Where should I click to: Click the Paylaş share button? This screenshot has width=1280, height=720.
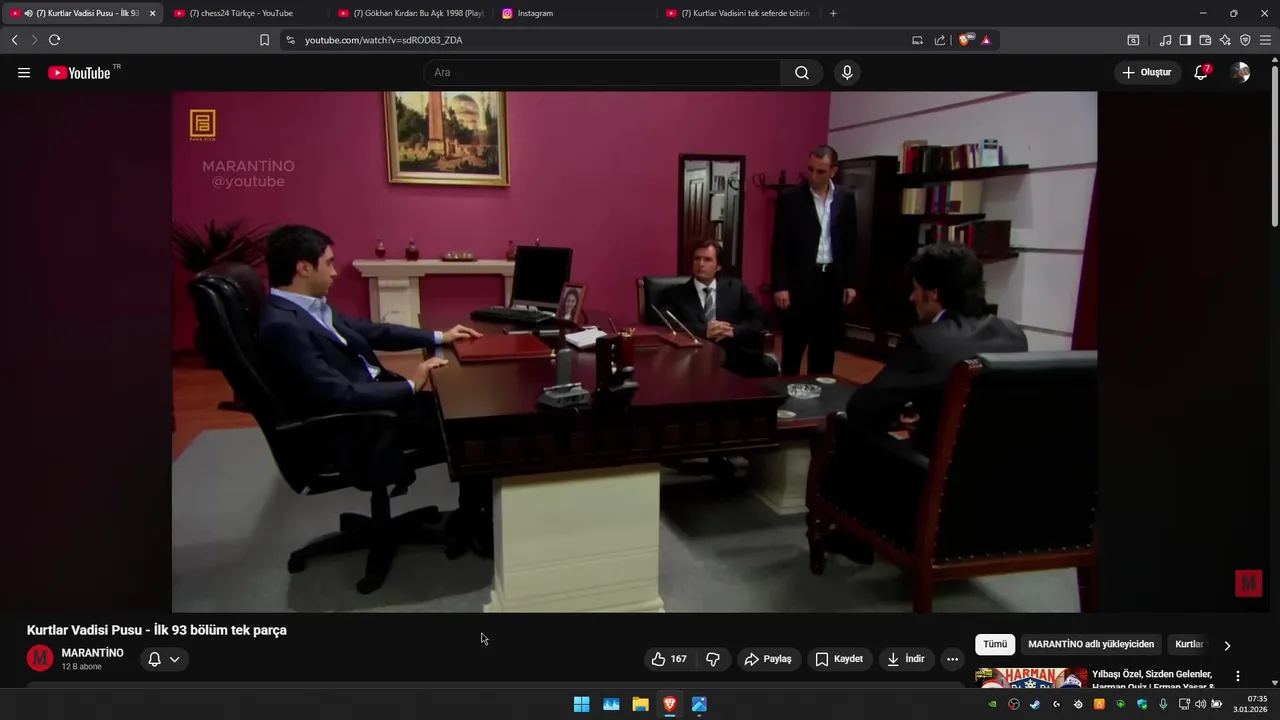point(768,659)
